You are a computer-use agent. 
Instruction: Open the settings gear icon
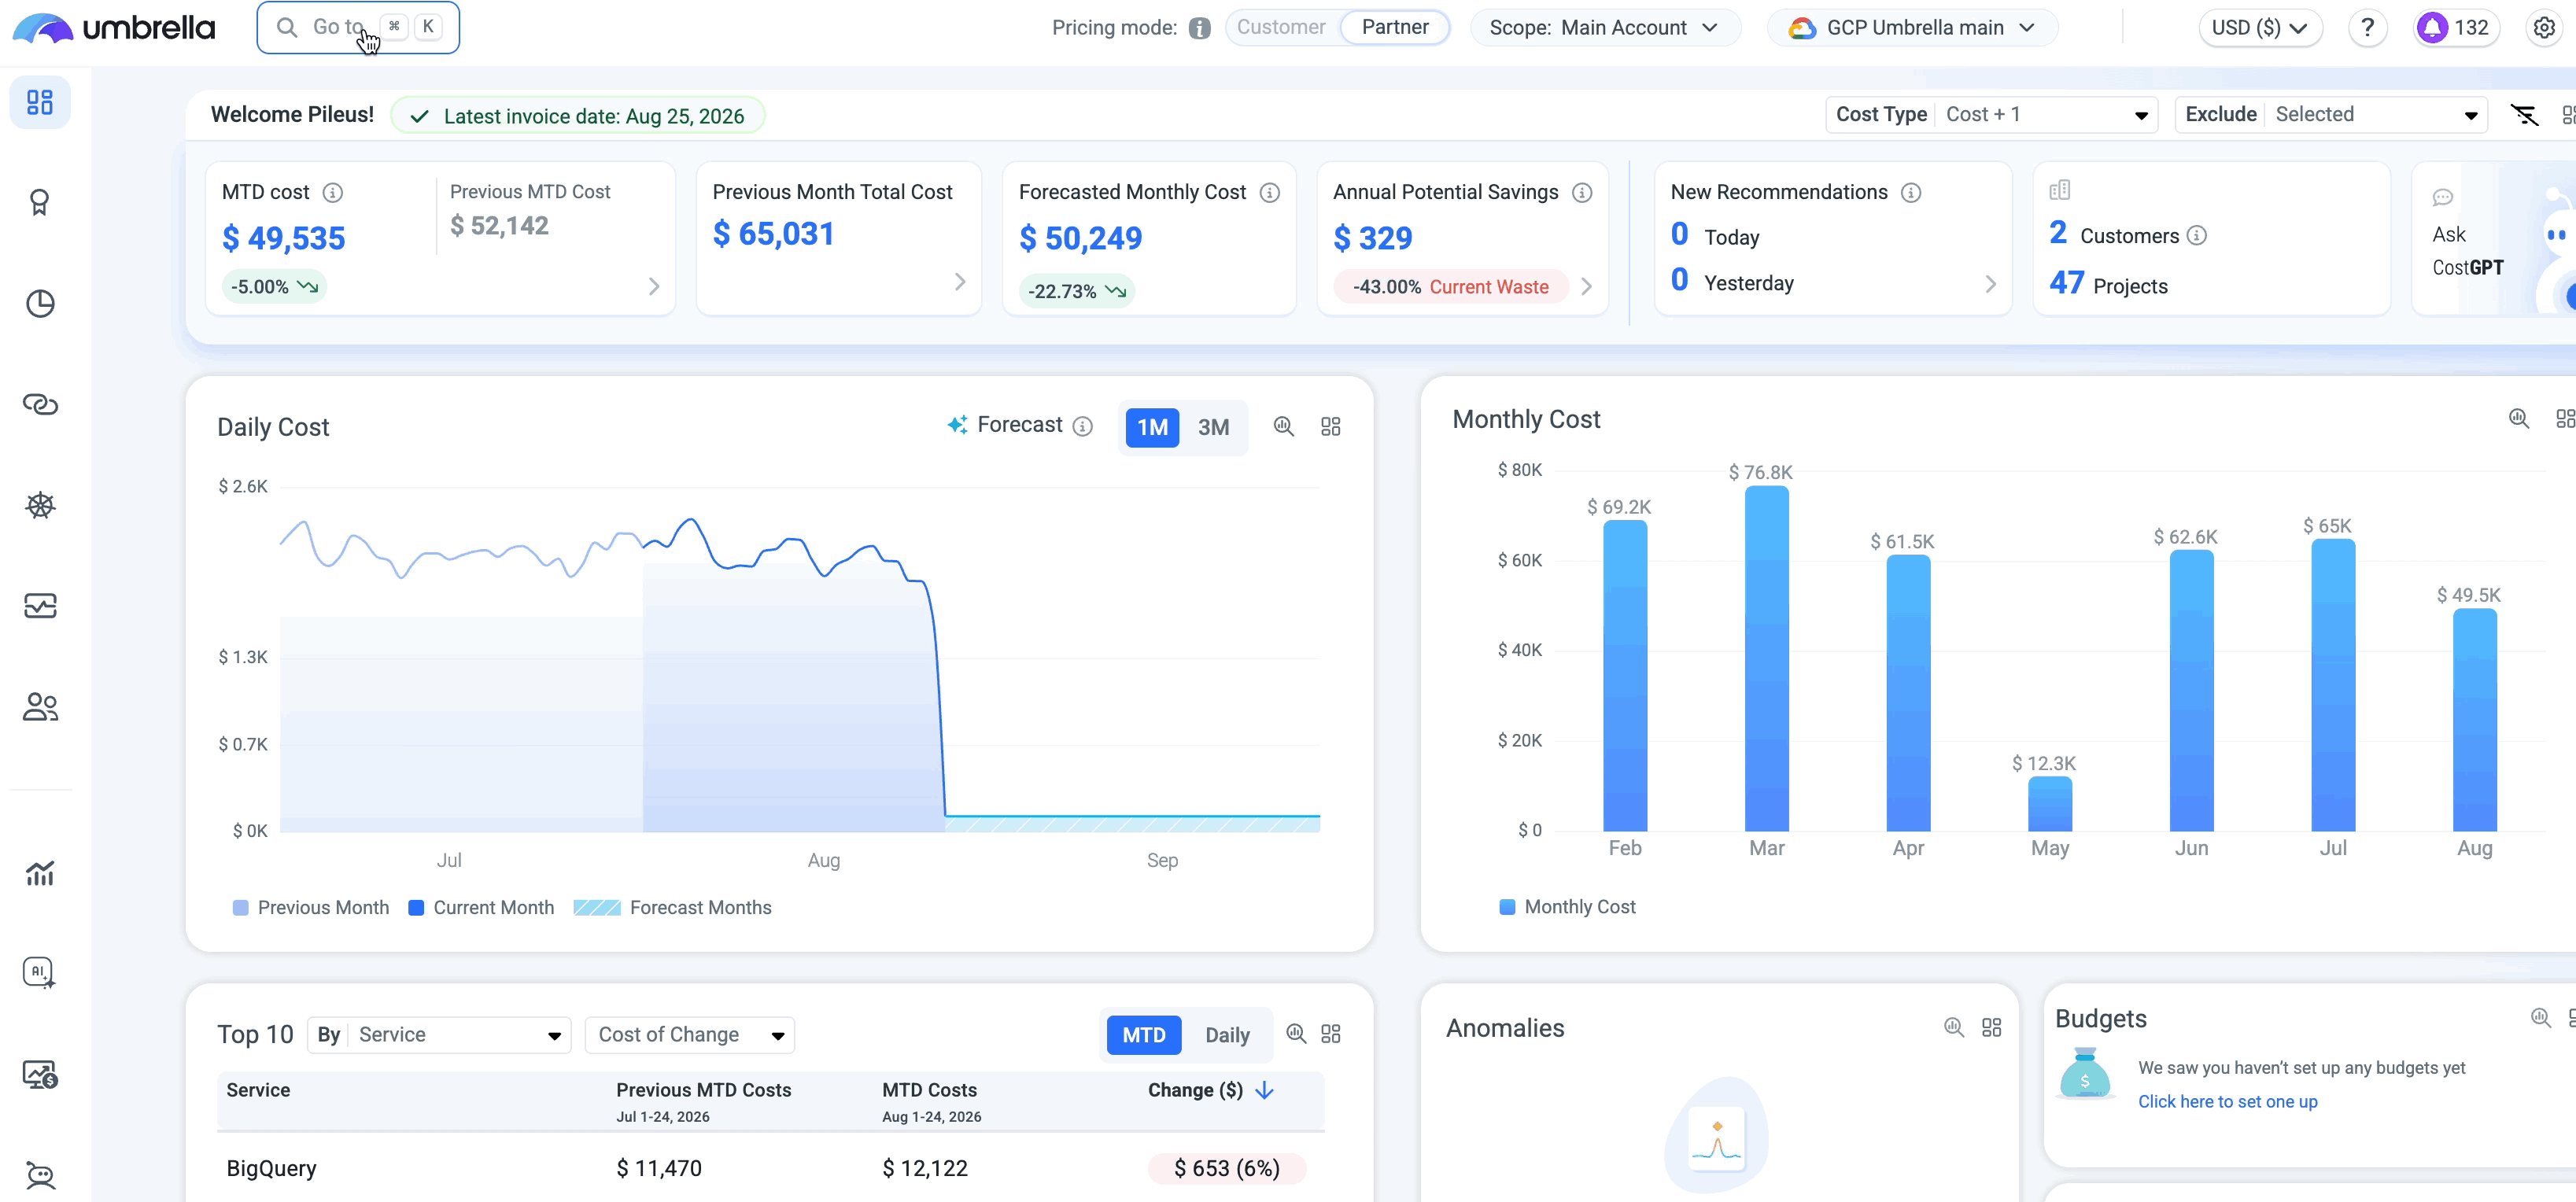click(x=2544, y=28)
